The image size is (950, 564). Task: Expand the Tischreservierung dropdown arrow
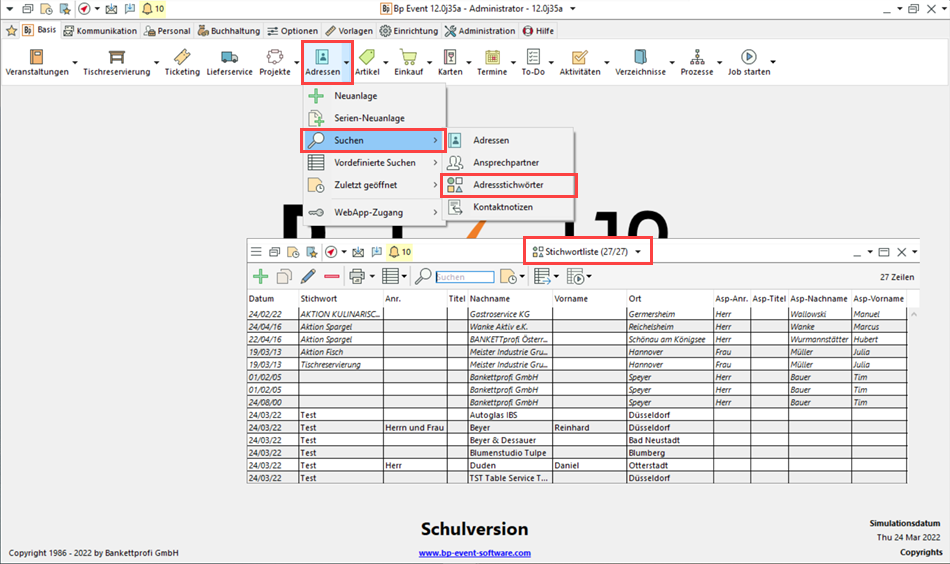tap(157, 73)
